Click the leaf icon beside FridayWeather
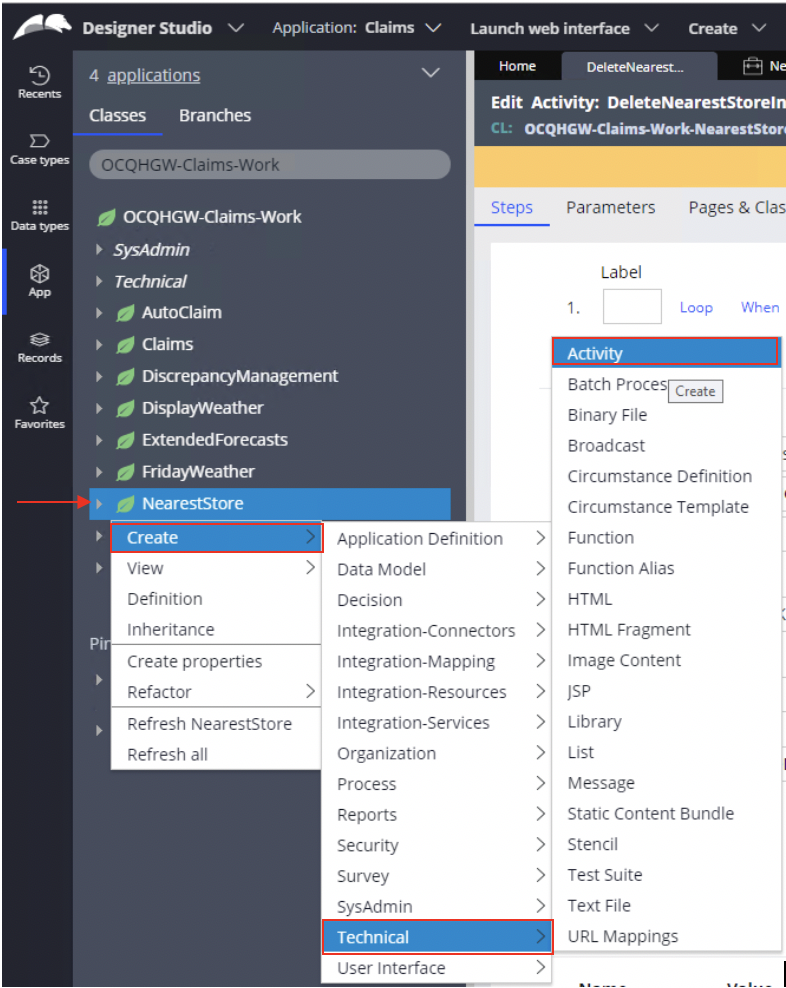786x988 pixels. (125, 472)
